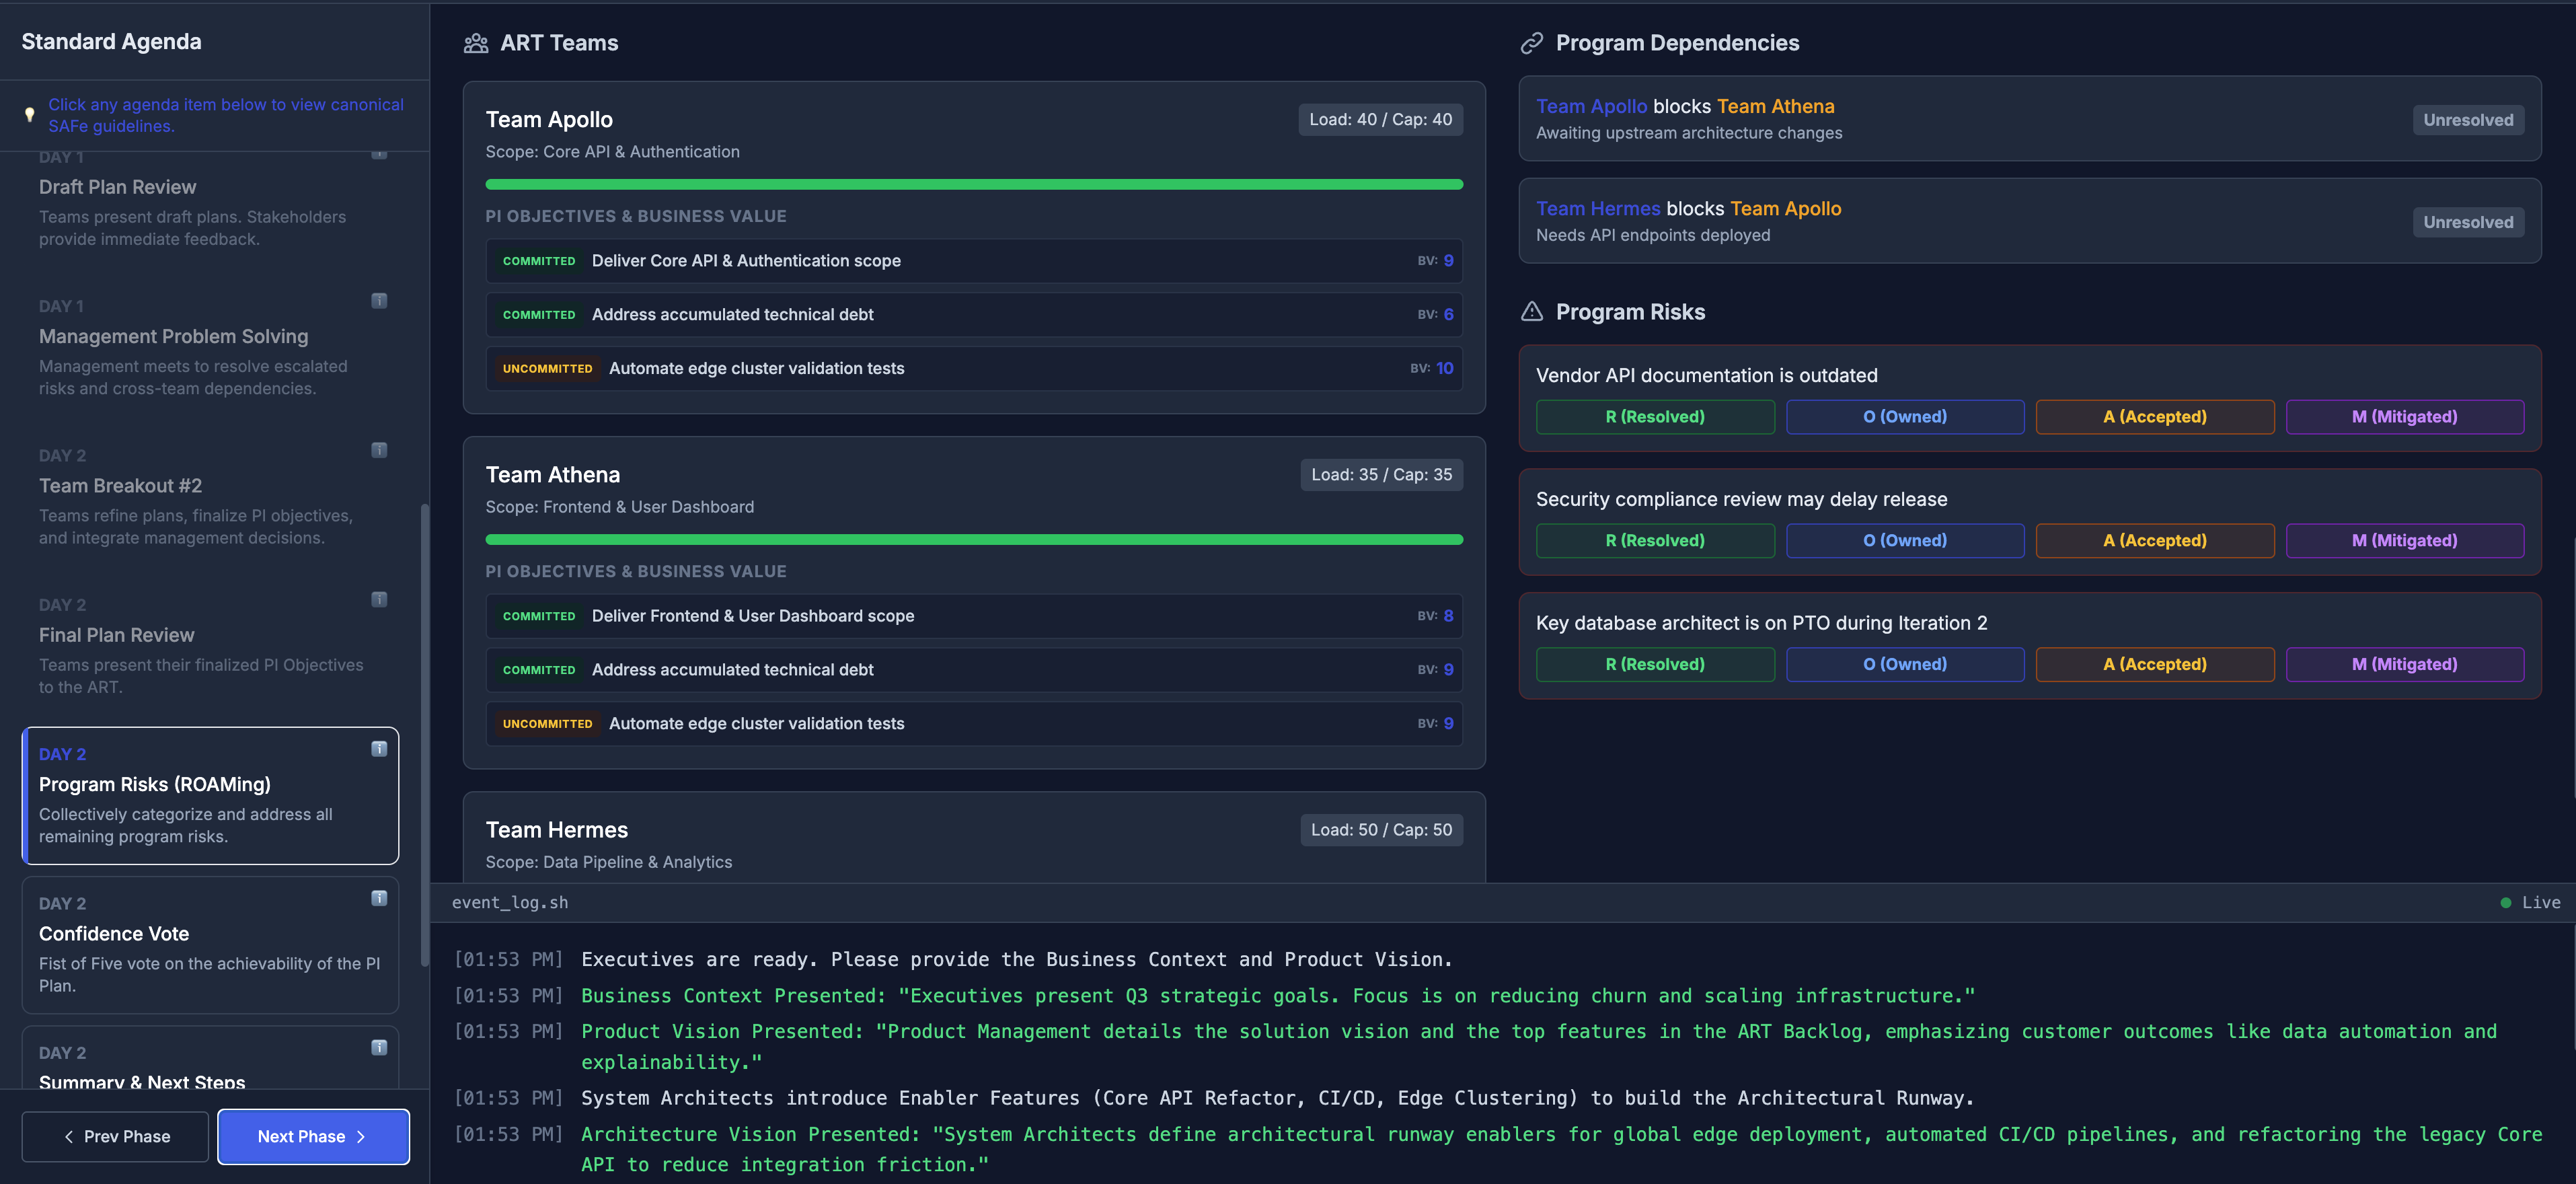Click the ART Teams people icon
Viewport: 2576px width, 1184px height.
point(476,43)
